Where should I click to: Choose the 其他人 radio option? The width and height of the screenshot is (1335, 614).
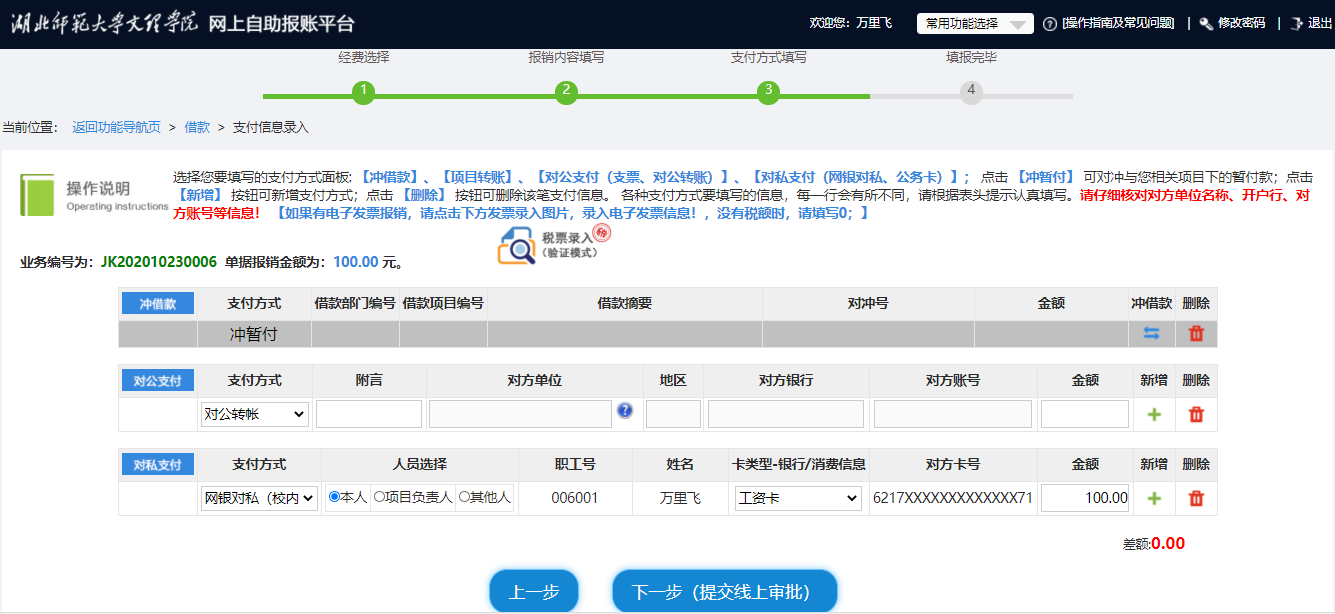pyautogui.click(x=463, y=497)
